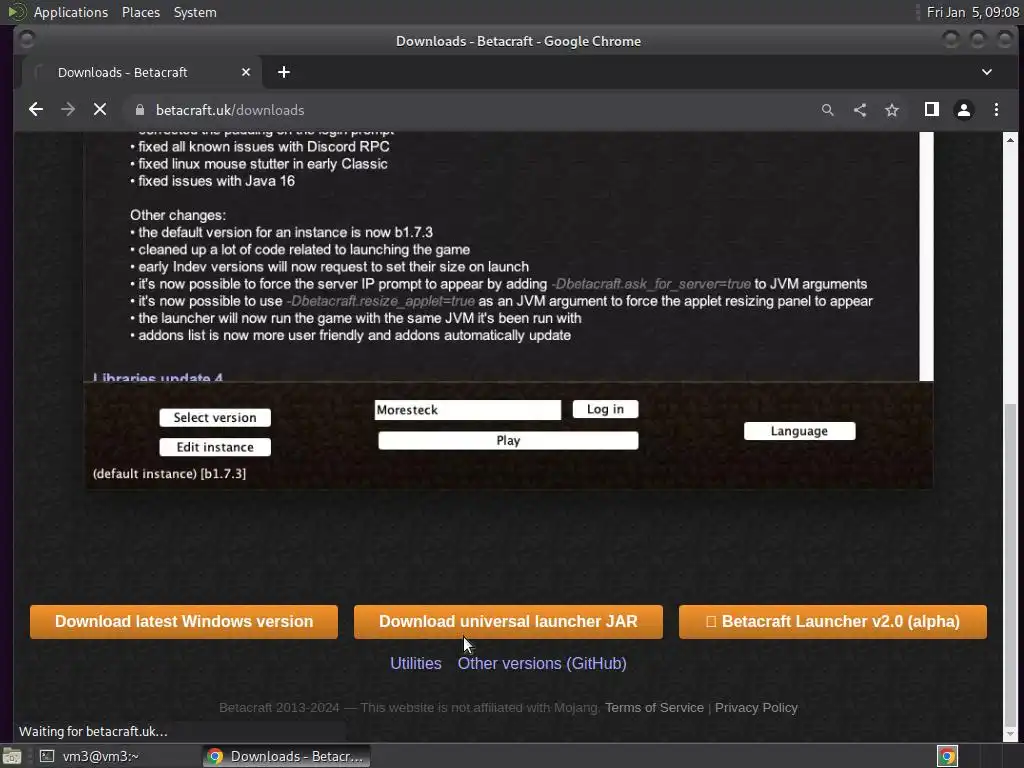Click "-Dbetacraft.resize_applet=true" text
Image resolution: width=1024 pixels, height=768 pixels.
point(380,301)
